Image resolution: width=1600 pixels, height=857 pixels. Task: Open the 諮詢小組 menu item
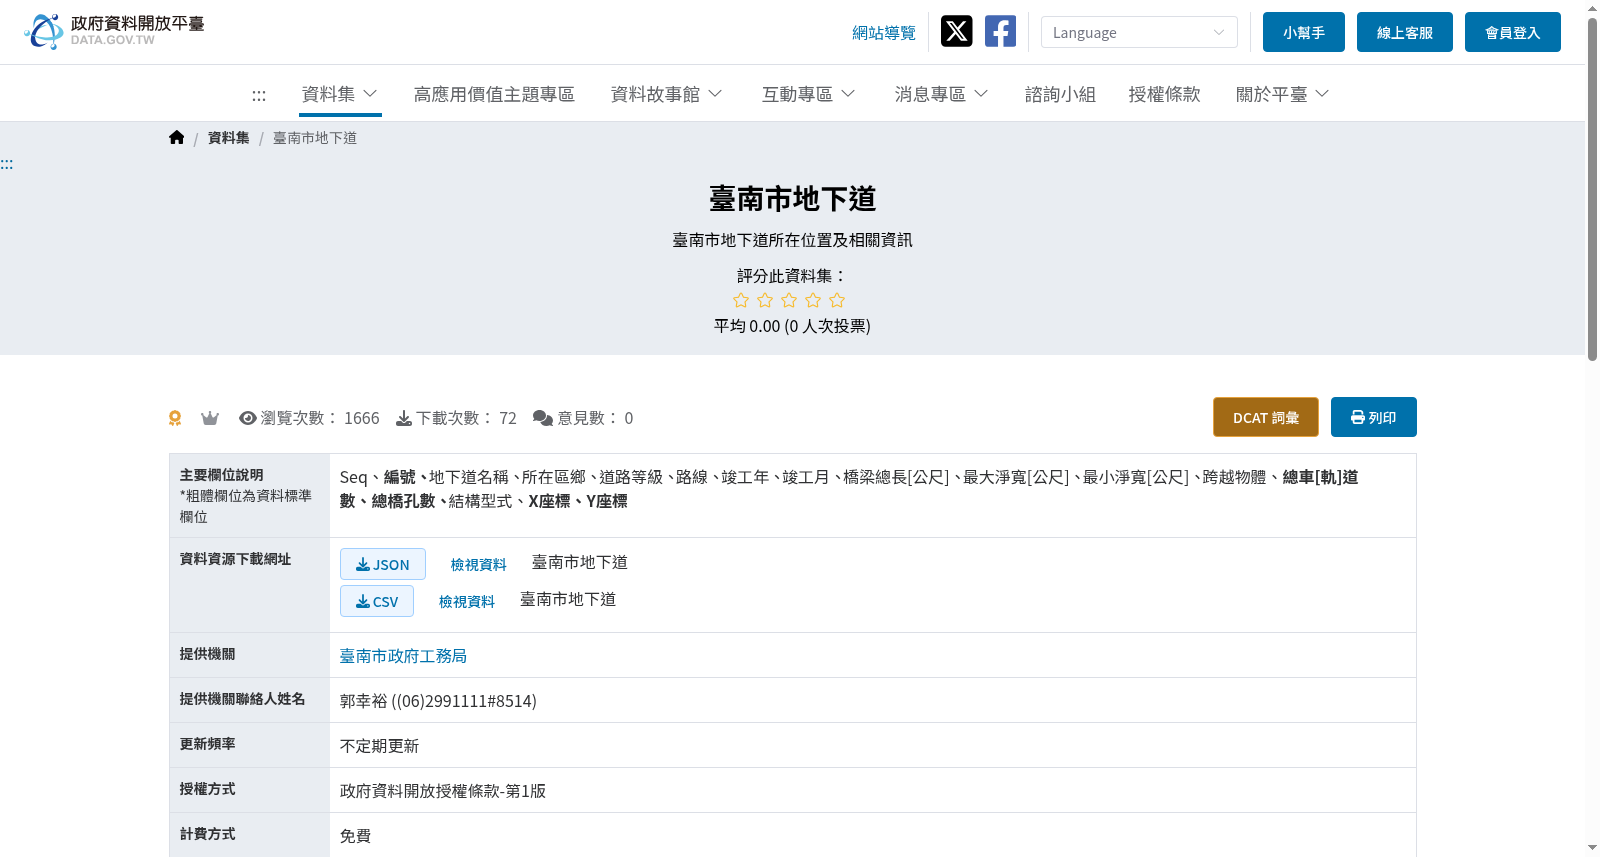coord(1060,94)
